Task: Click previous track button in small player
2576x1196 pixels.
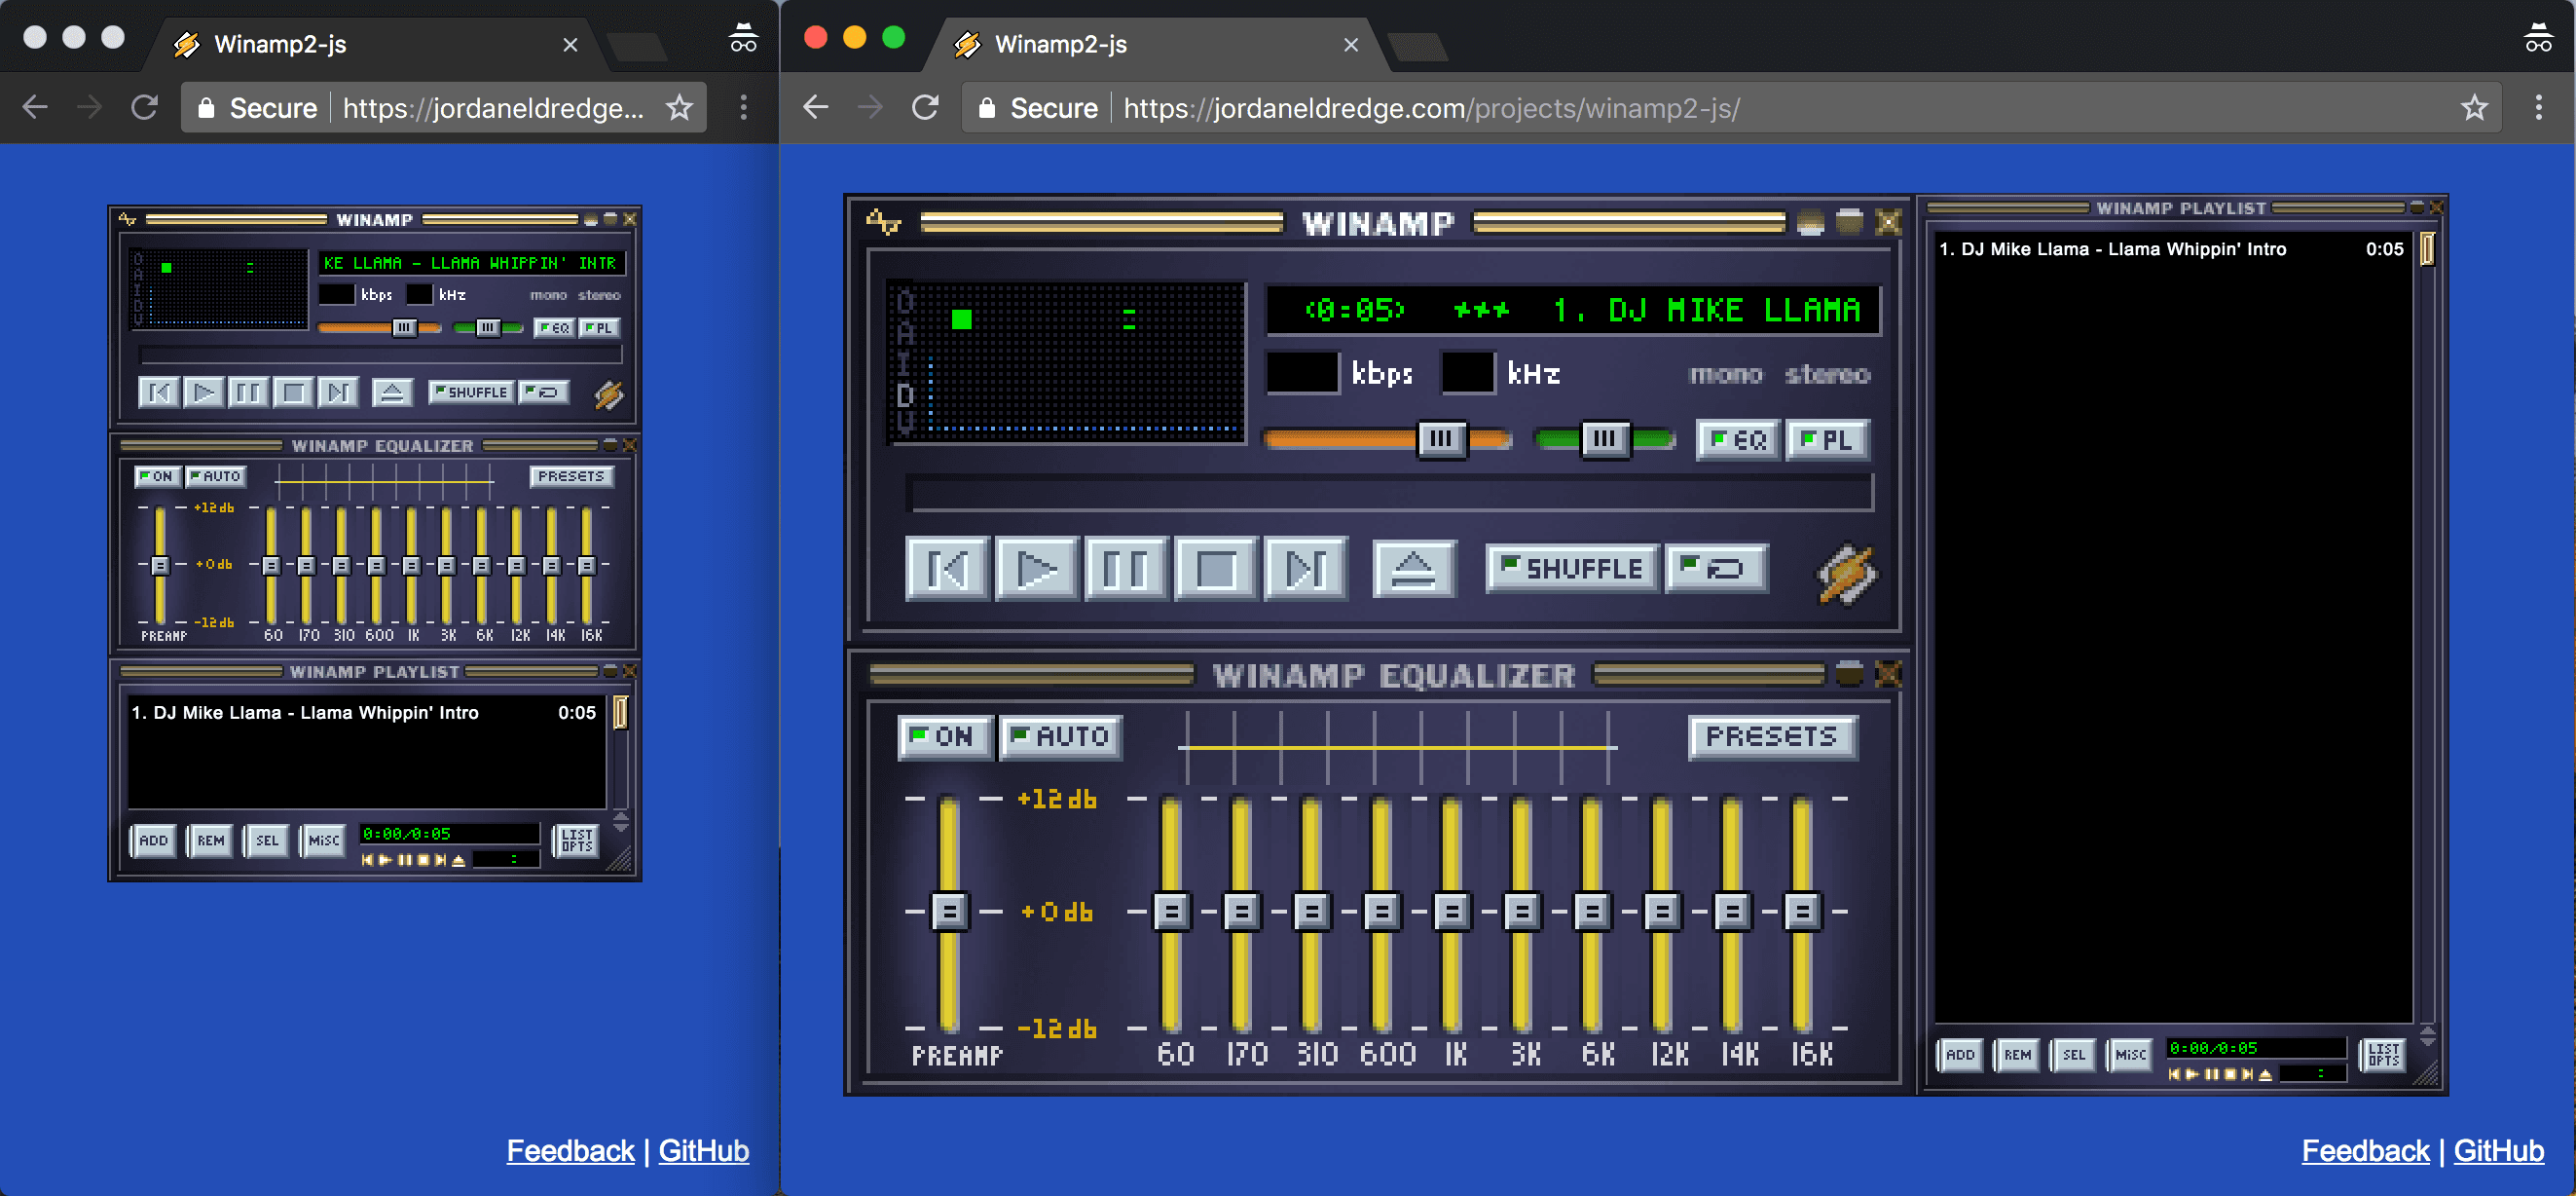Action: [158, 392]
